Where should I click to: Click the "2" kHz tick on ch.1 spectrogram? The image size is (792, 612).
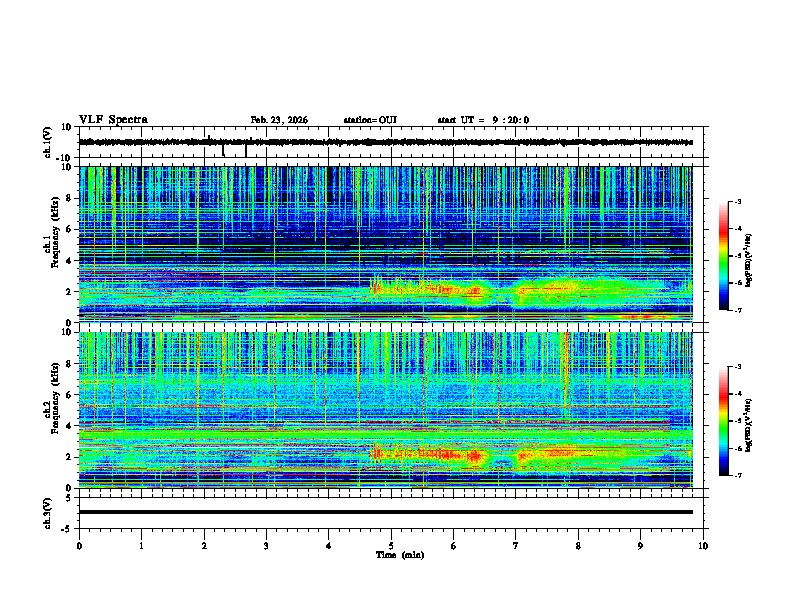[70, 291]
